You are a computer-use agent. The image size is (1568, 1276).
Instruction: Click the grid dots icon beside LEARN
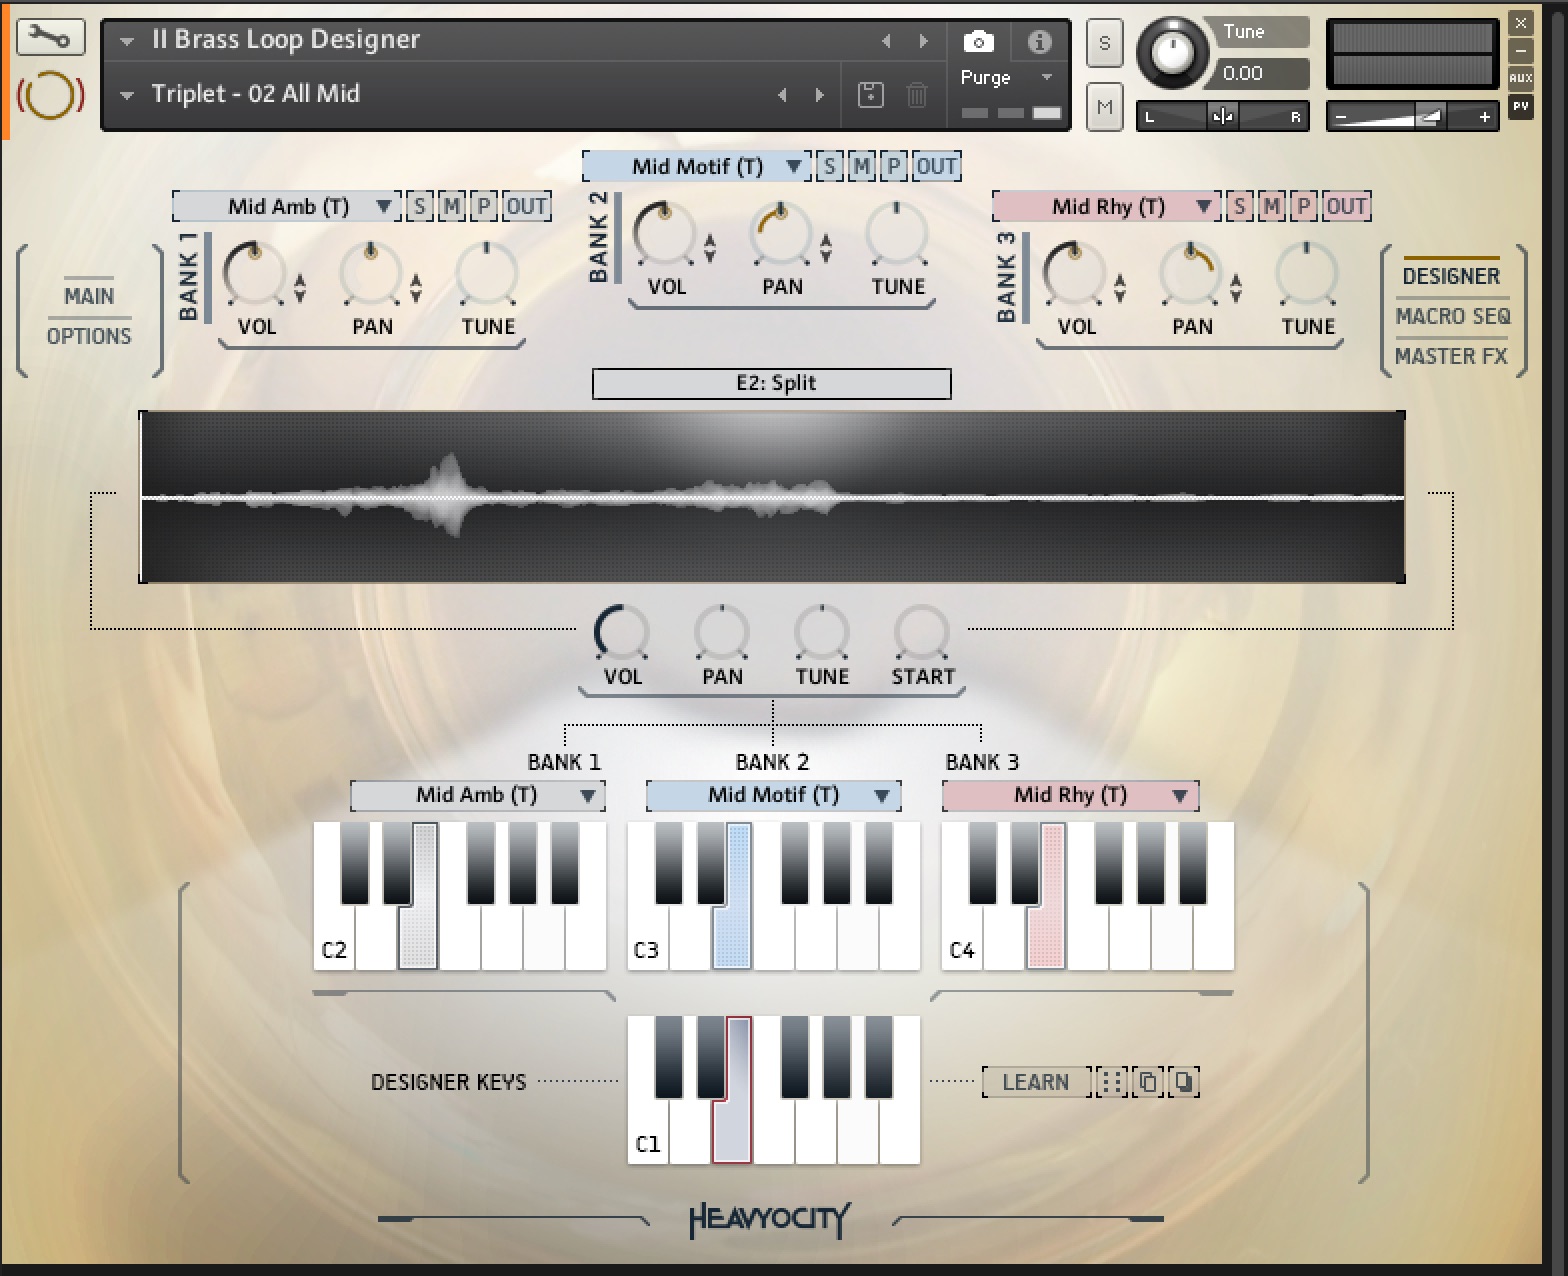click(1111, 1082)
